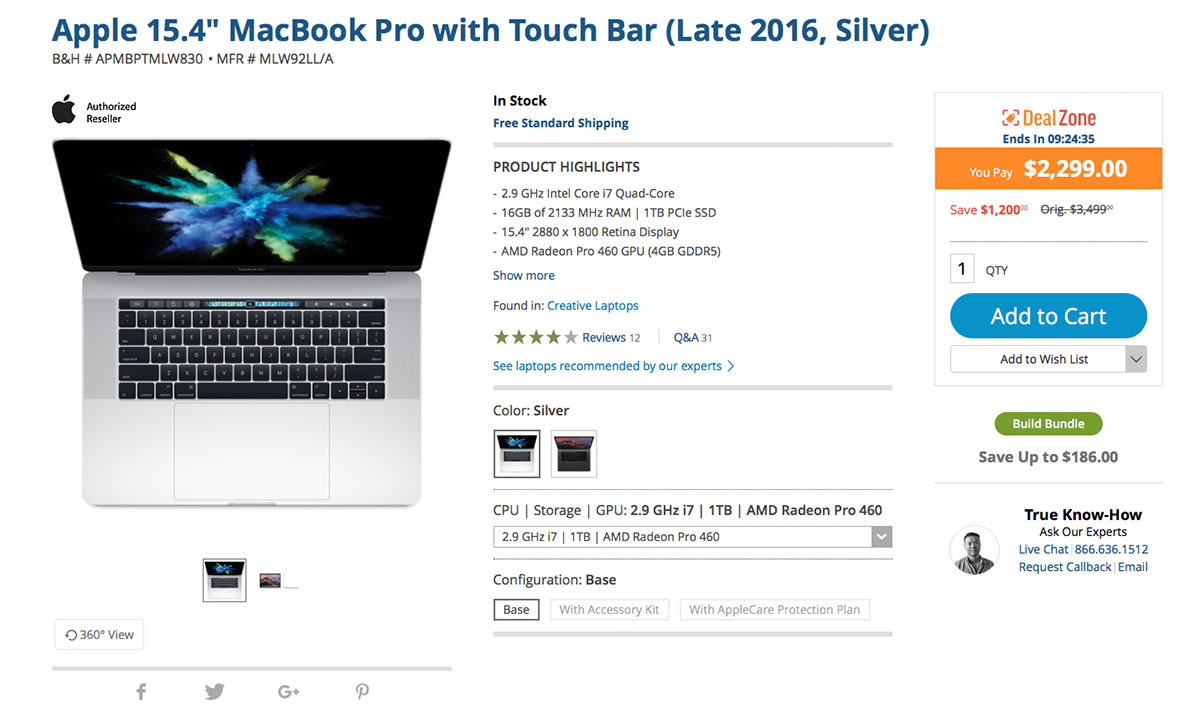Share the product on Twitter

click(x=214, y=691)
